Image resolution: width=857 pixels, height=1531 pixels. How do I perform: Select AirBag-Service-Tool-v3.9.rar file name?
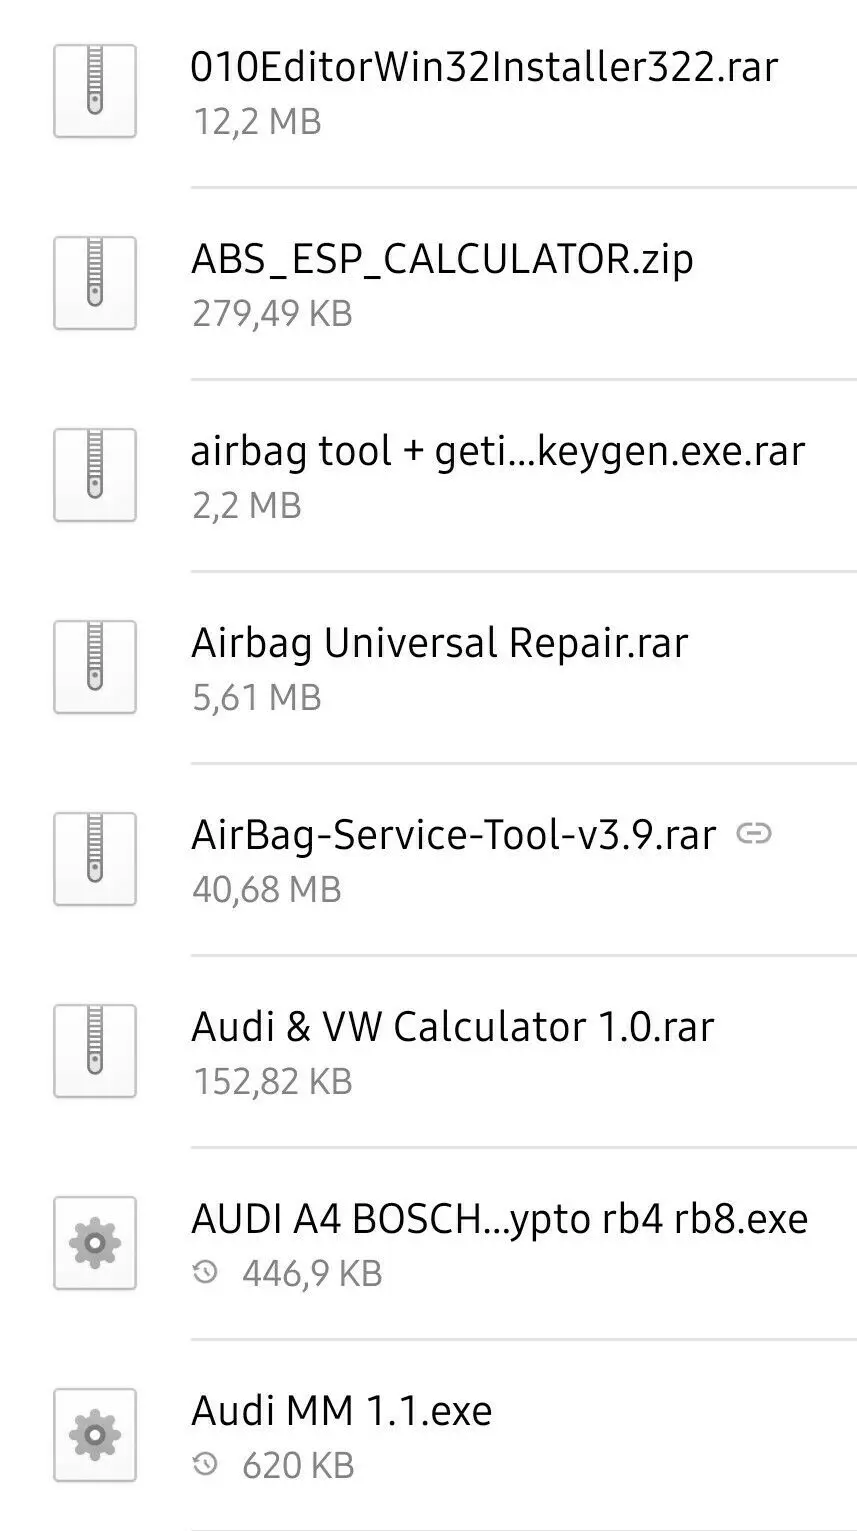click(453, 835)
